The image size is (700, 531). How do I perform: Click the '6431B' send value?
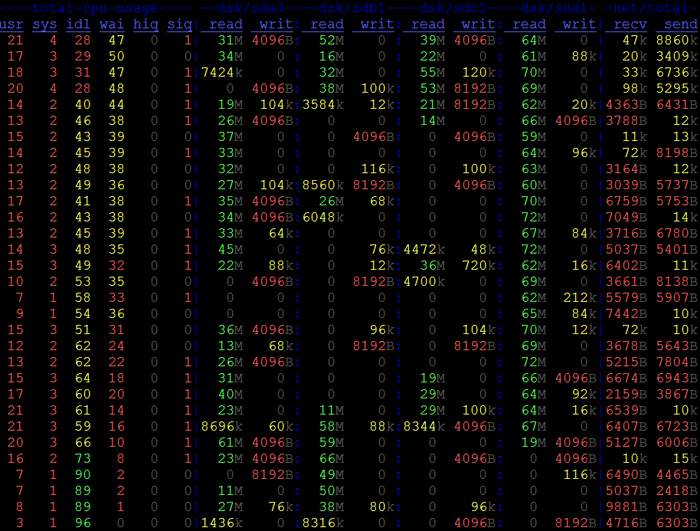click(x=677, y=105)
